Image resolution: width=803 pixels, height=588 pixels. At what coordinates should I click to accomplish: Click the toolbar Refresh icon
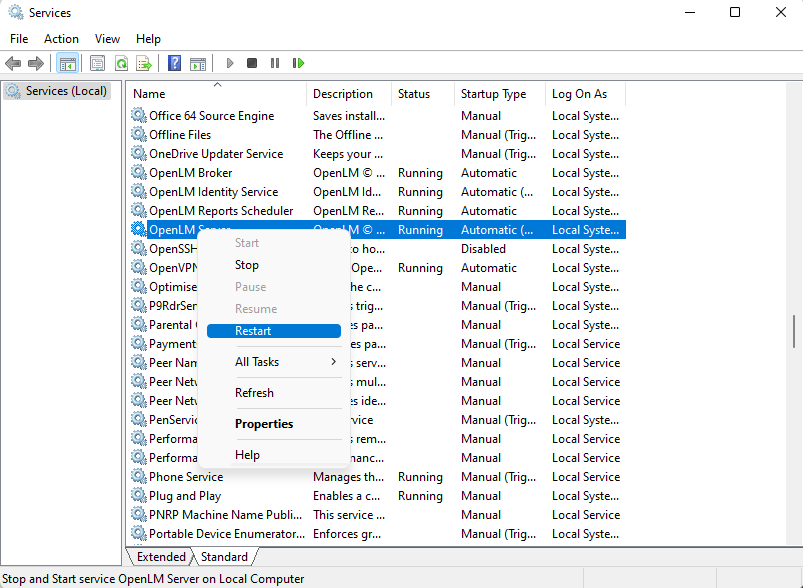click(121, 63)
